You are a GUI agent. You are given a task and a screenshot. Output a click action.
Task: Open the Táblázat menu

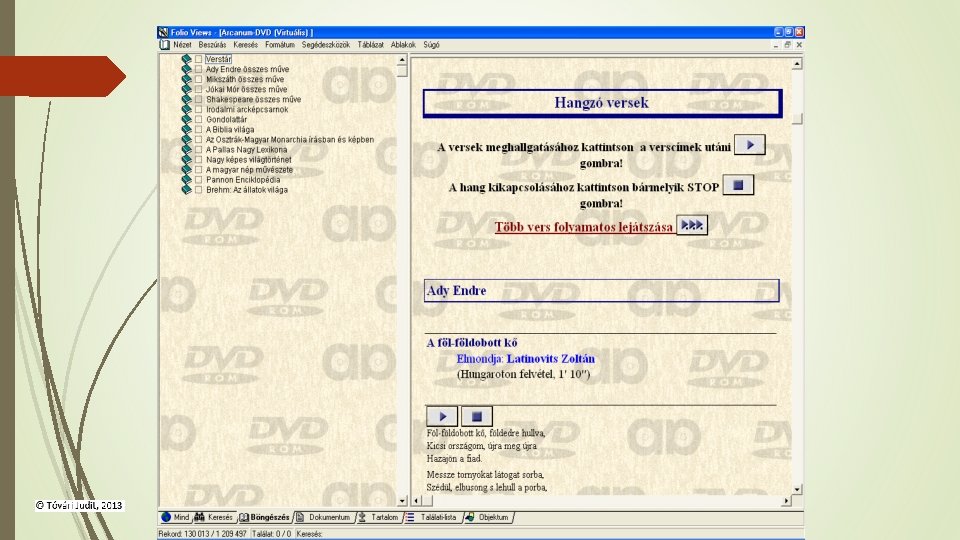pos(370,45)
